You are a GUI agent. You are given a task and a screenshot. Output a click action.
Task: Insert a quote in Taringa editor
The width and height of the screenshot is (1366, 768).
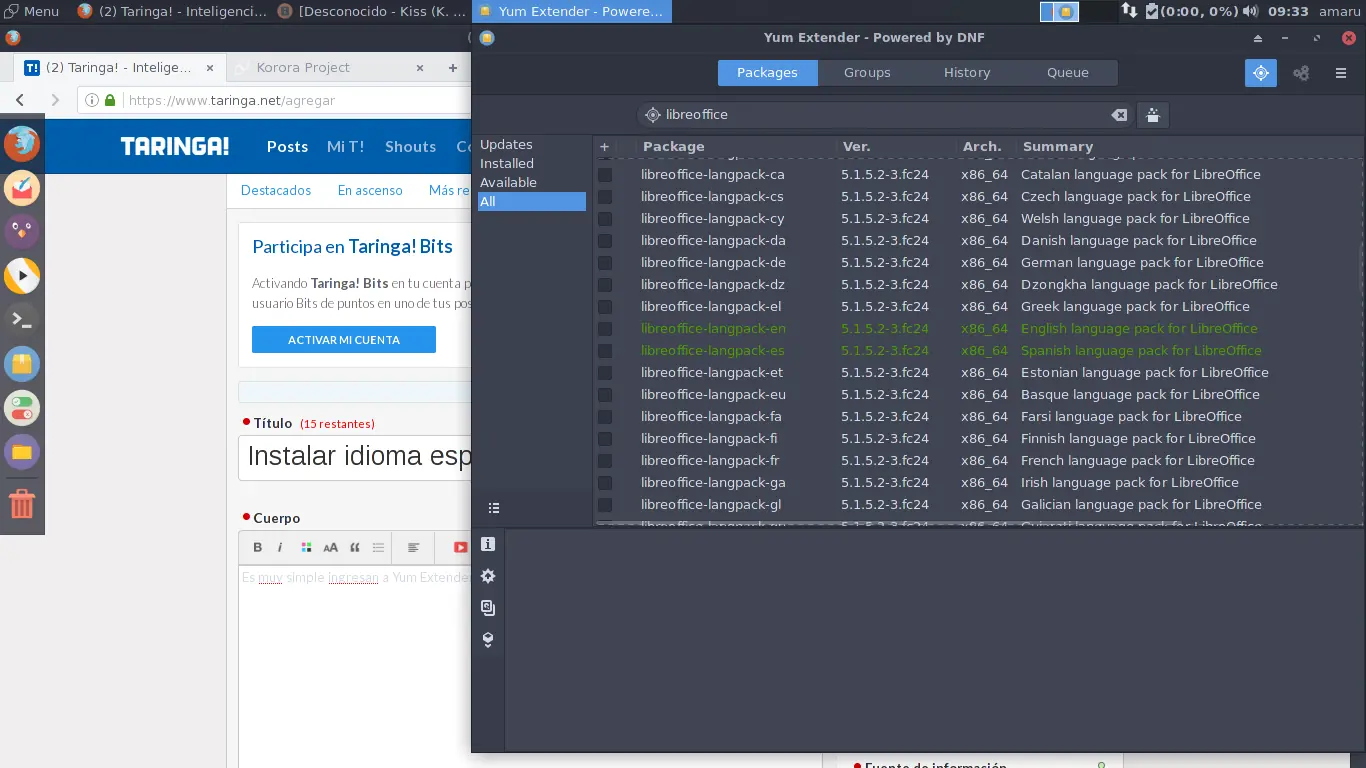(x=354, y=547)
